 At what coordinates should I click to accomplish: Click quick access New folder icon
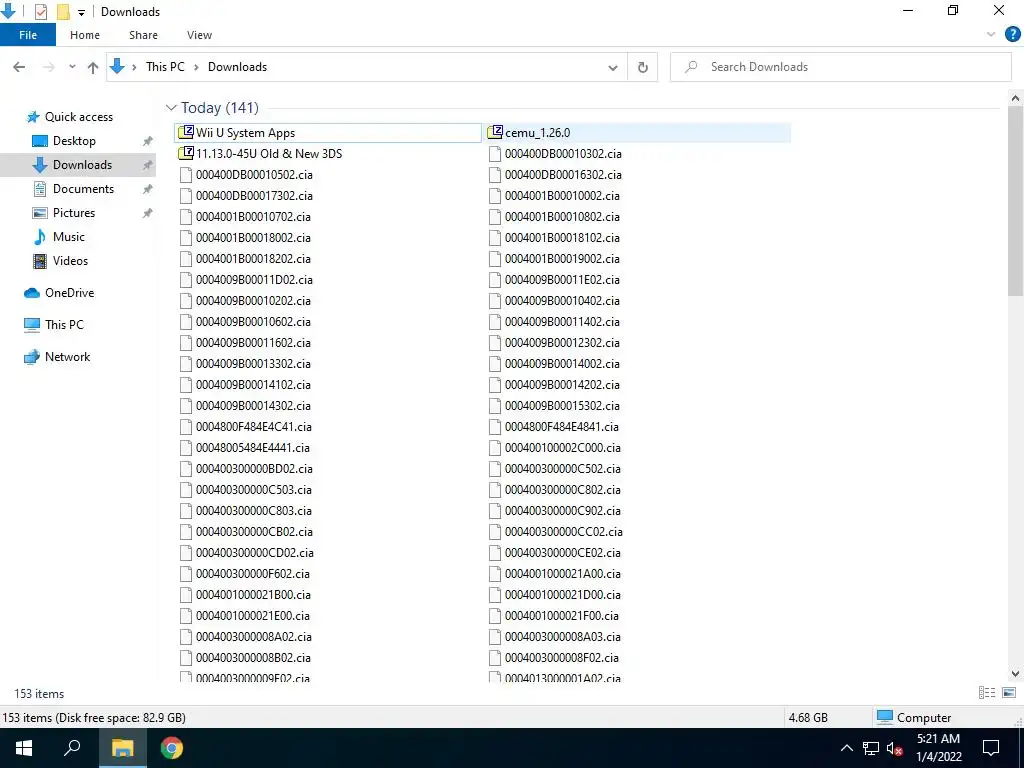point(63,12)
